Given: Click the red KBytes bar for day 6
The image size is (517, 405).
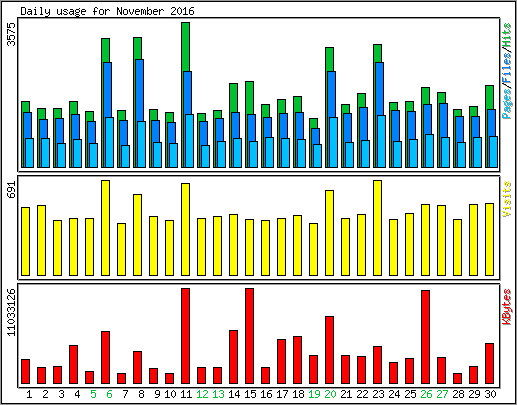Looking at the screenshot, I should (106, 358).
